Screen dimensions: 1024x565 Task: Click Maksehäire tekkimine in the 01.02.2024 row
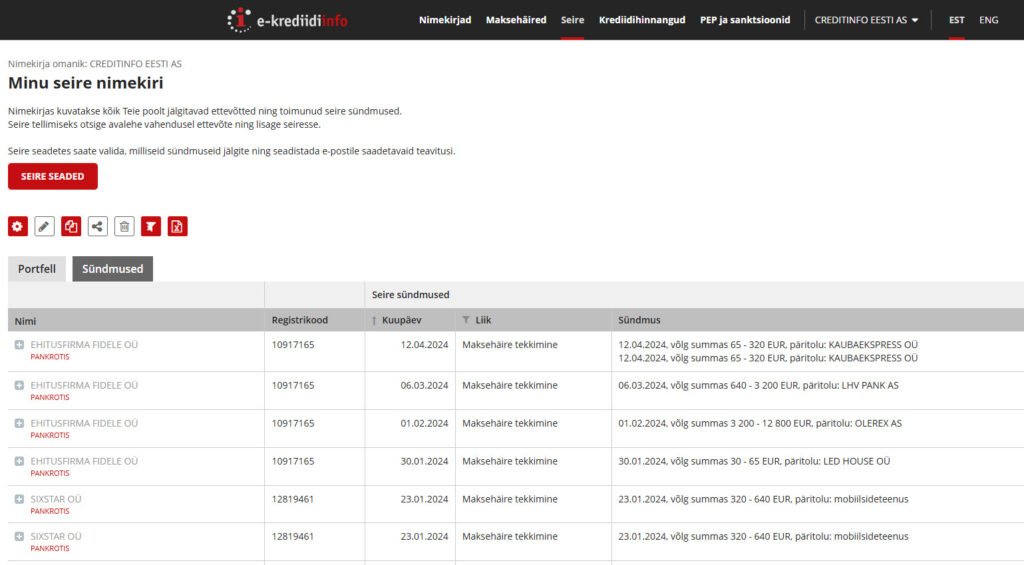click(x=510, y=423)
